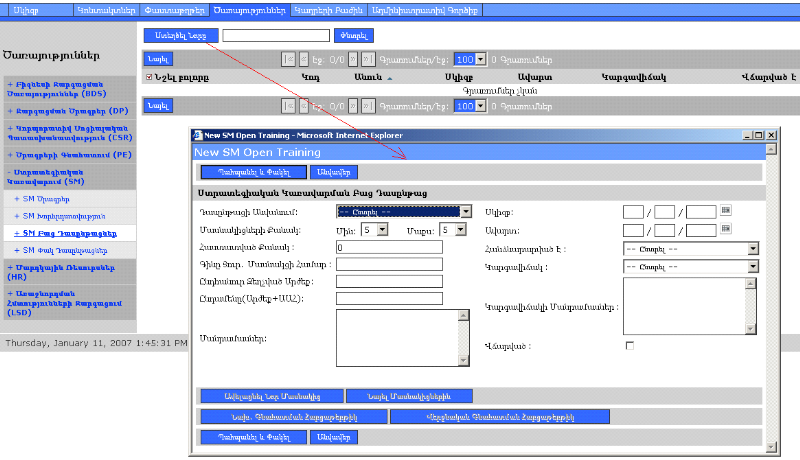
Task: Jump to last page in top pagination bar
Action: tap(369, 60)
